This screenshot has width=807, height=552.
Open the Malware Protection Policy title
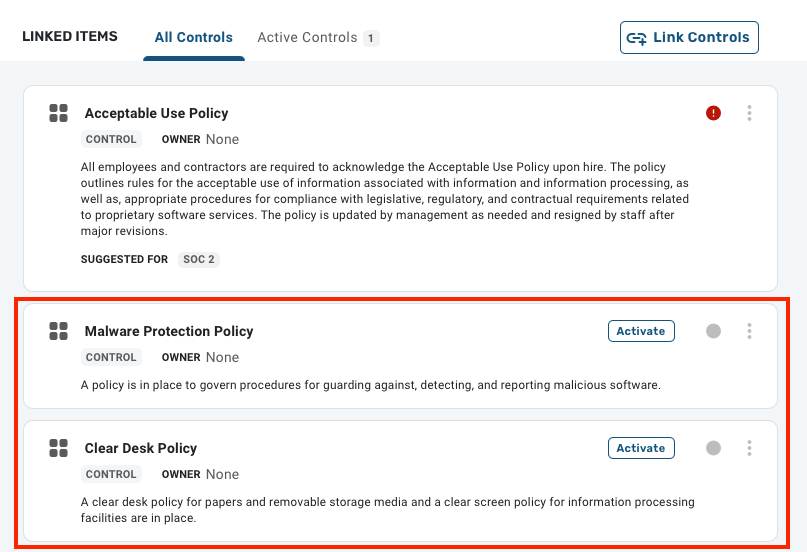(x=169, y=331)
